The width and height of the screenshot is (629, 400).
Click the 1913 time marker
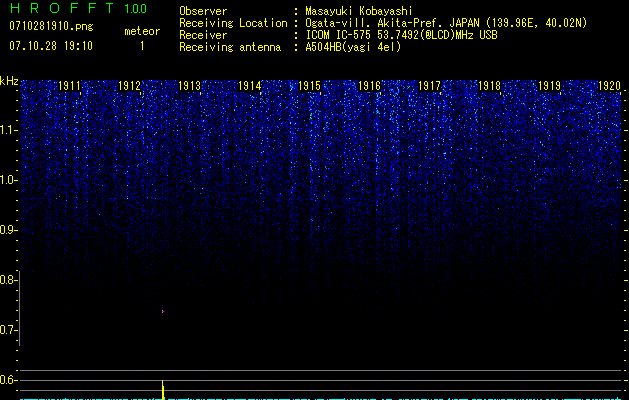(x=189, y=86)
